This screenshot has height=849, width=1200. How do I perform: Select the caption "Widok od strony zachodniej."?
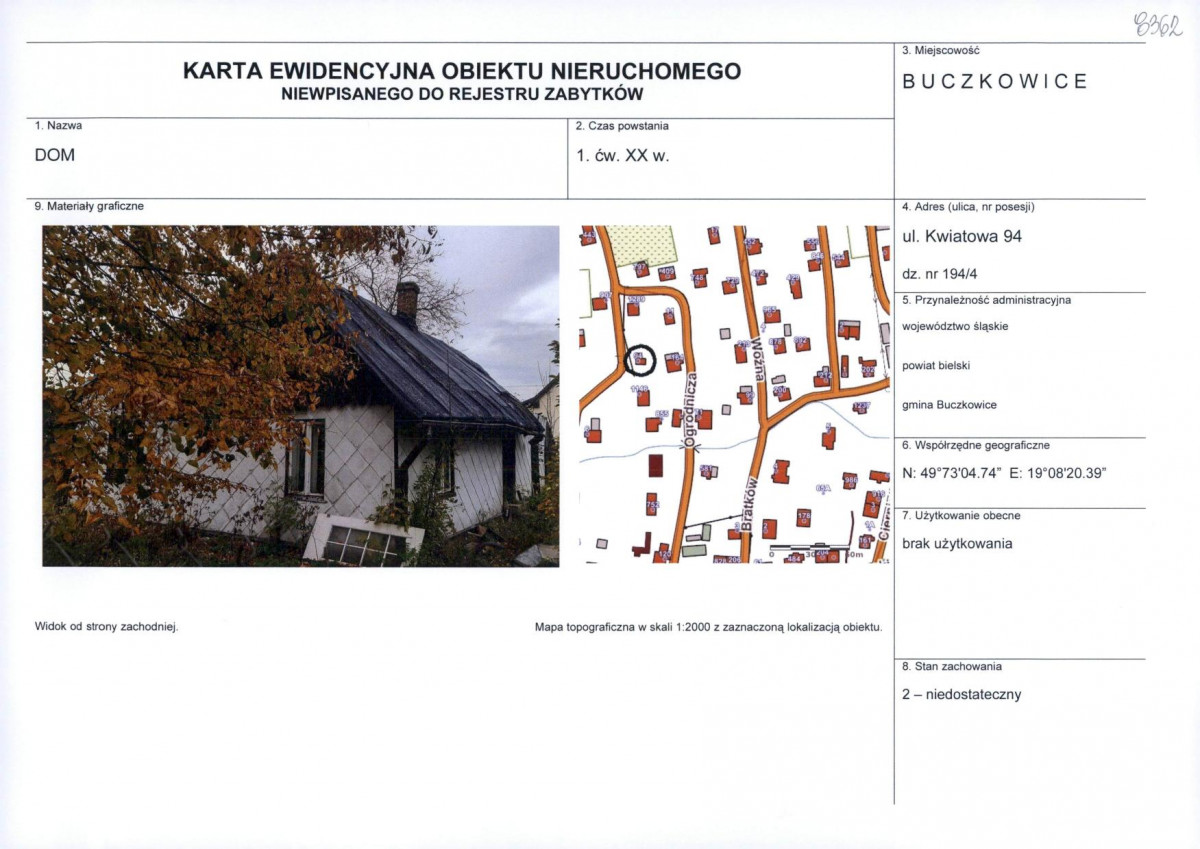point(106,627)
